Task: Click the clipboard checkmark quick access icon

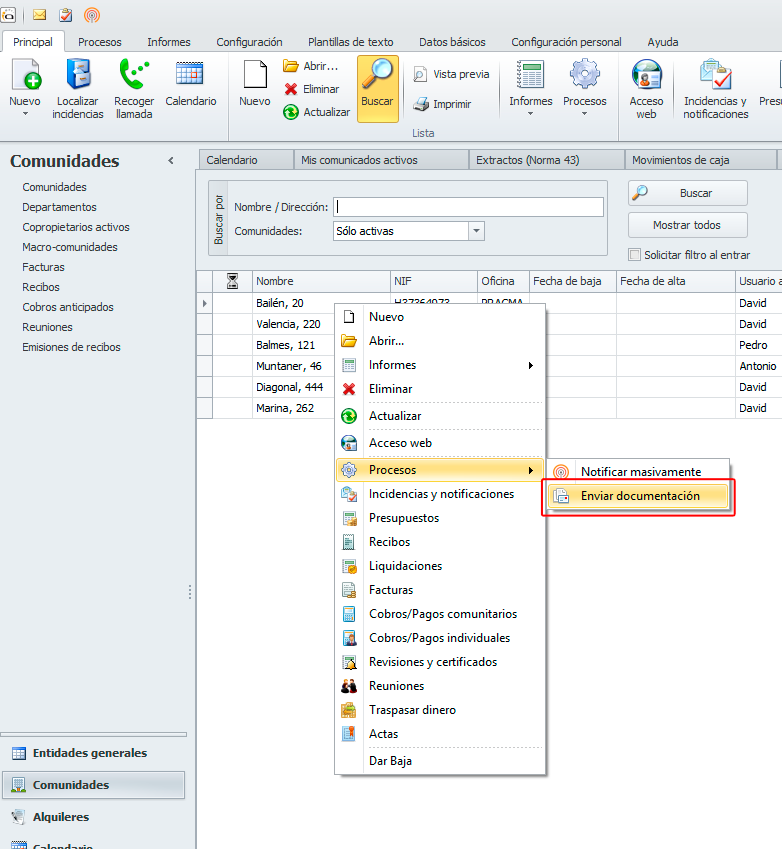Action: coord(66,15)
